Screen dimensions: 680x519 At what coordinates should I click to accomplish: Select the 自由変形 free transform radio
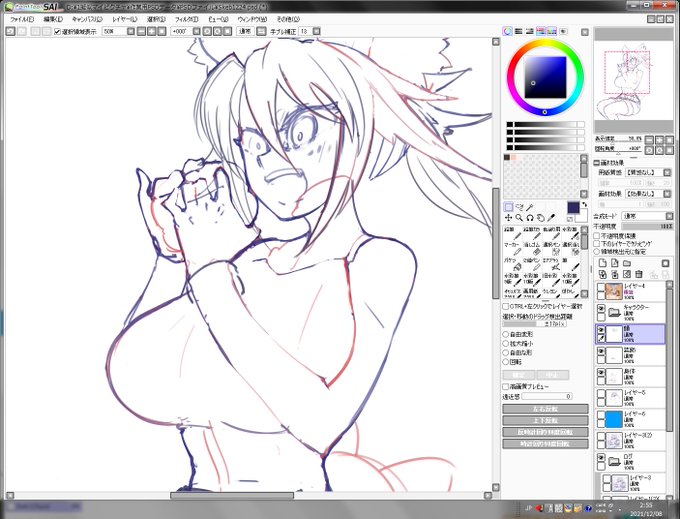tap(506, 335)
